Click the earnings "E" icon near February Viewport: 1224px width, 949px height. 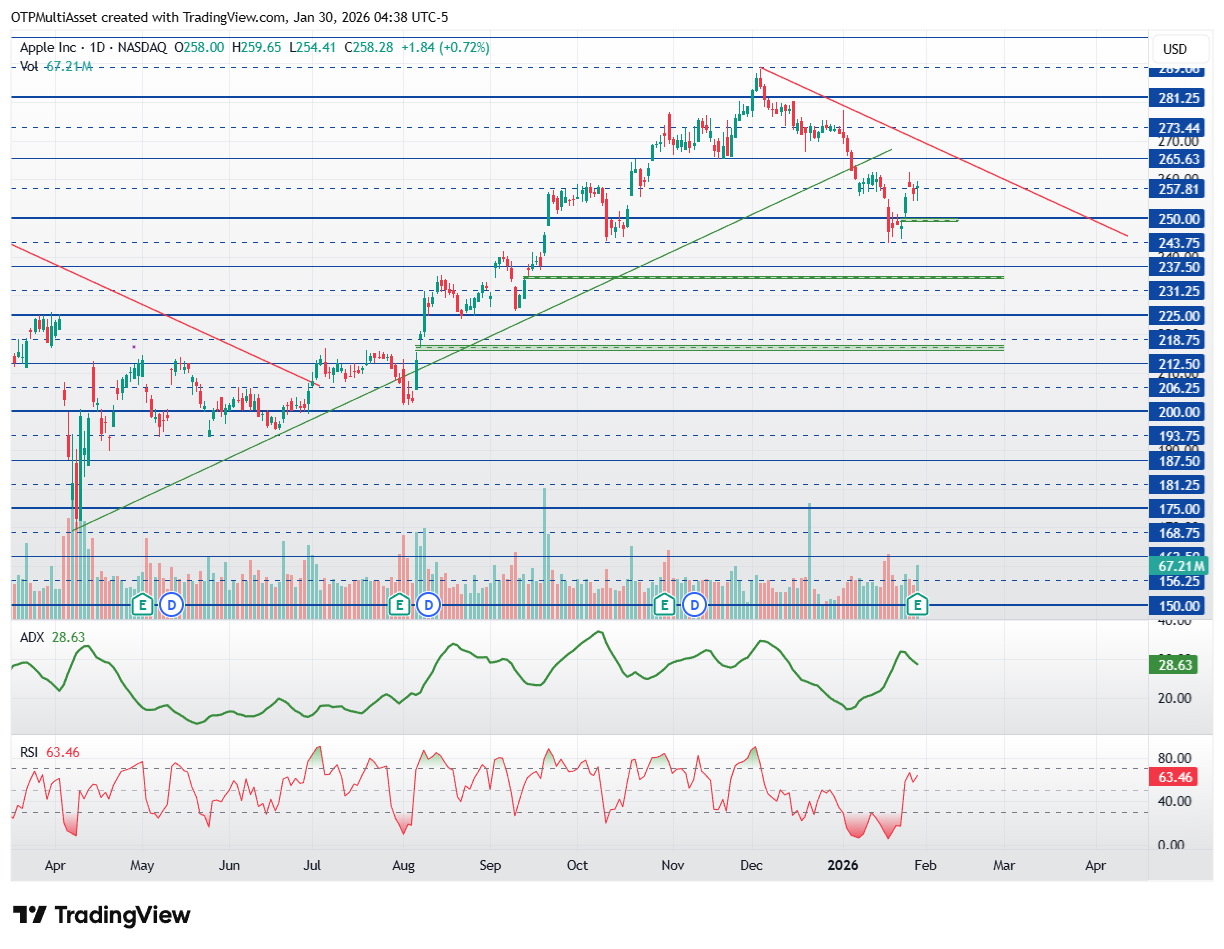tap(916, 604)
